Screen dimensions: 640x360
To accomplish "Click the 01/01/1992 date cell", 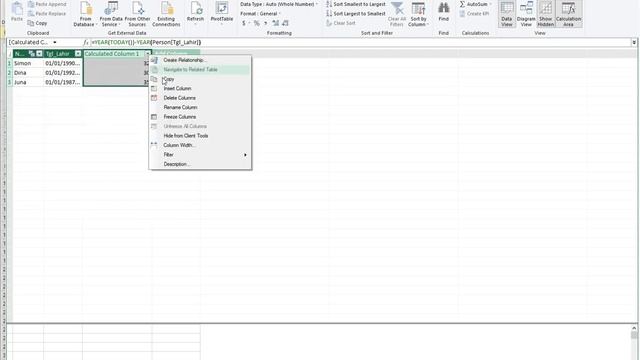I will click(x=63, y=73).
